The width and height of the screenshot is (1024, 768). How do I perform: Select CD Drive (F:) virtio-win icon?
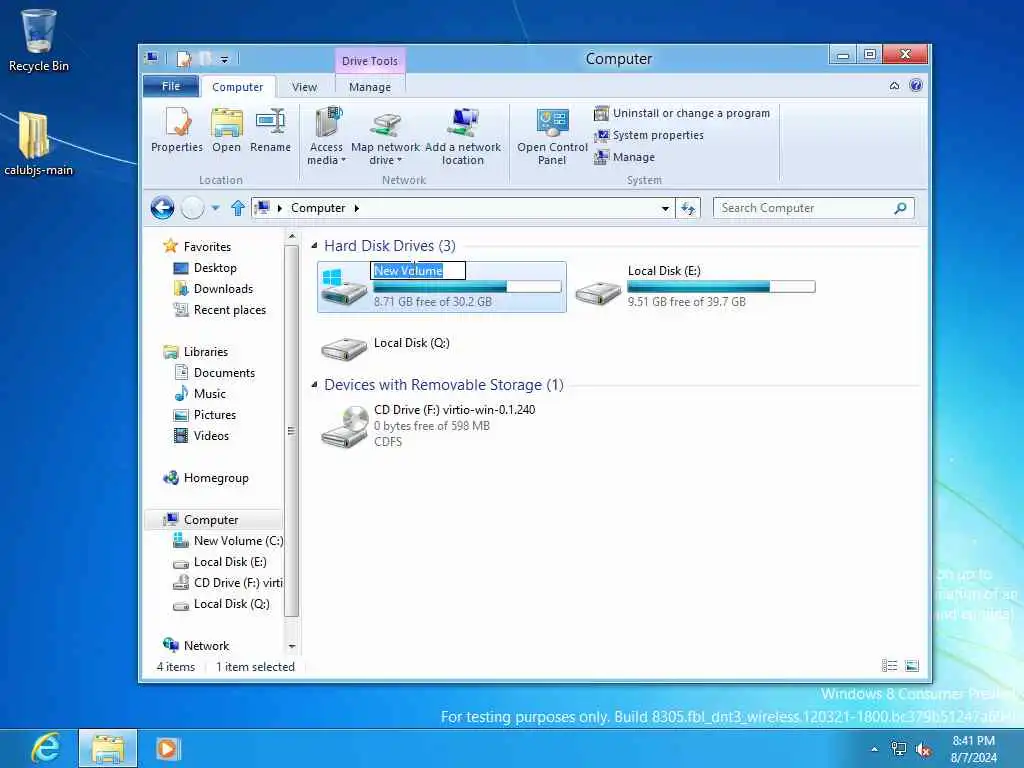click(x=344, y=426)
